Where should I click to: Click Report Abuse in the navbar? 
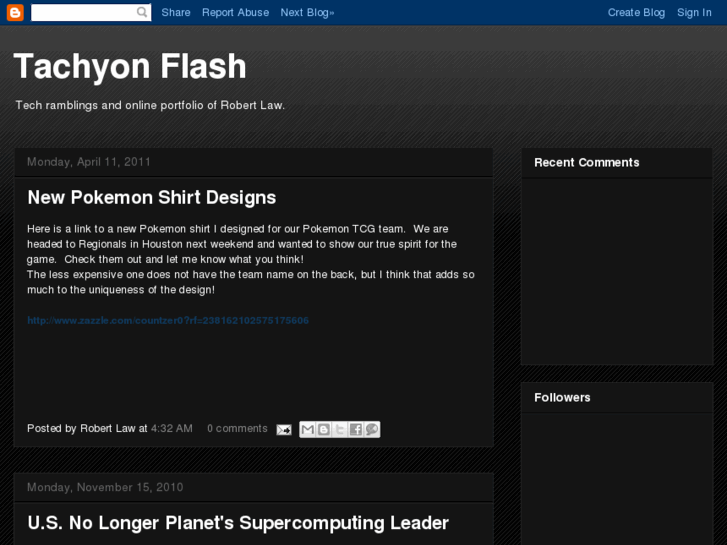click(235, 13)
